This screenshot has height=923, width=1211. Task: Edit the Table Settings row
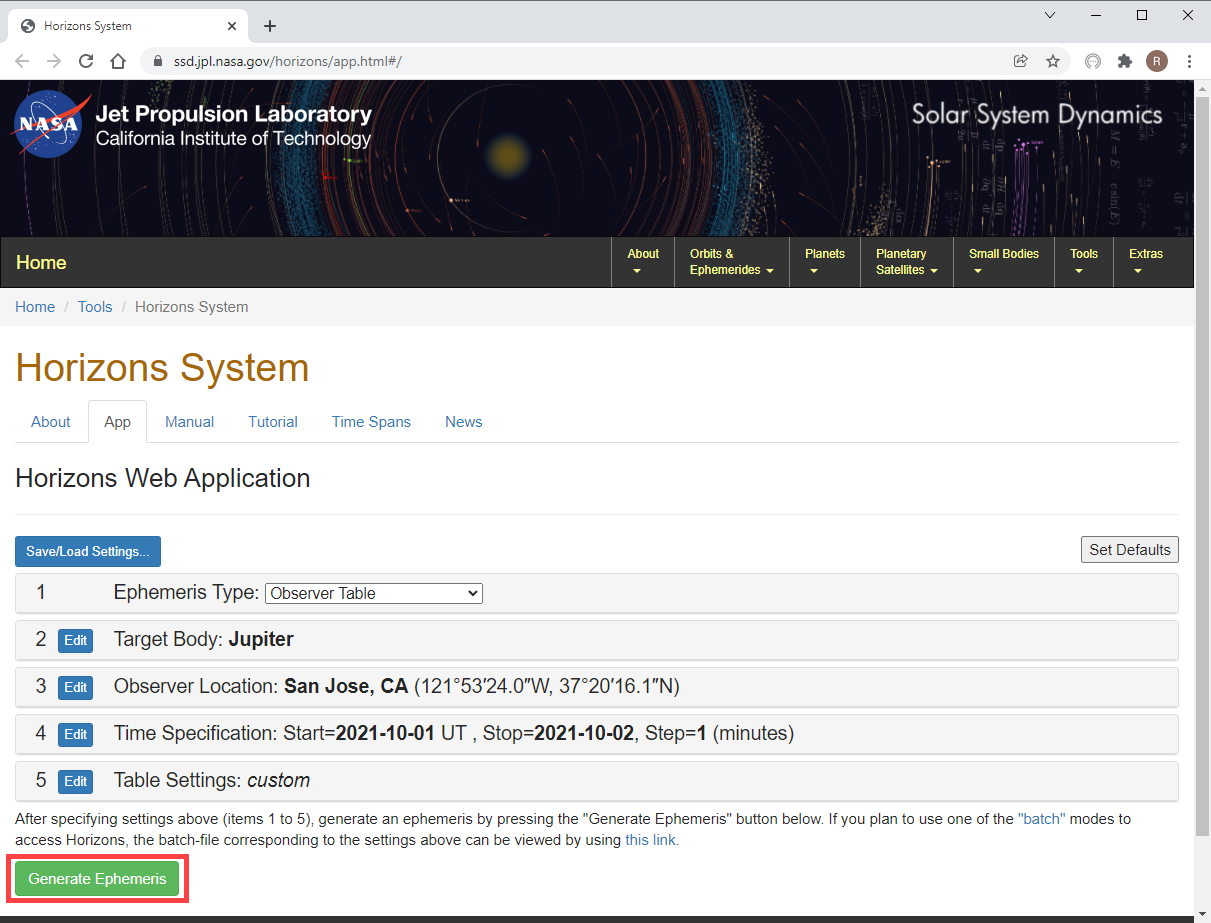tap(75, 781)
